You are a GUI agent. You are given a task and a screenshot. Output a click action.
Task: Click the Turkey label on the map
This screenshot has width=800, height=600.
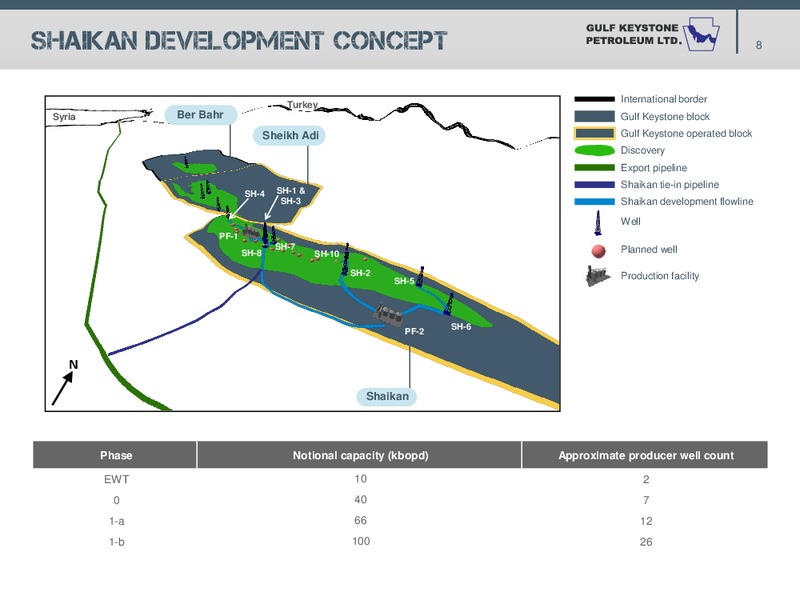302,105
